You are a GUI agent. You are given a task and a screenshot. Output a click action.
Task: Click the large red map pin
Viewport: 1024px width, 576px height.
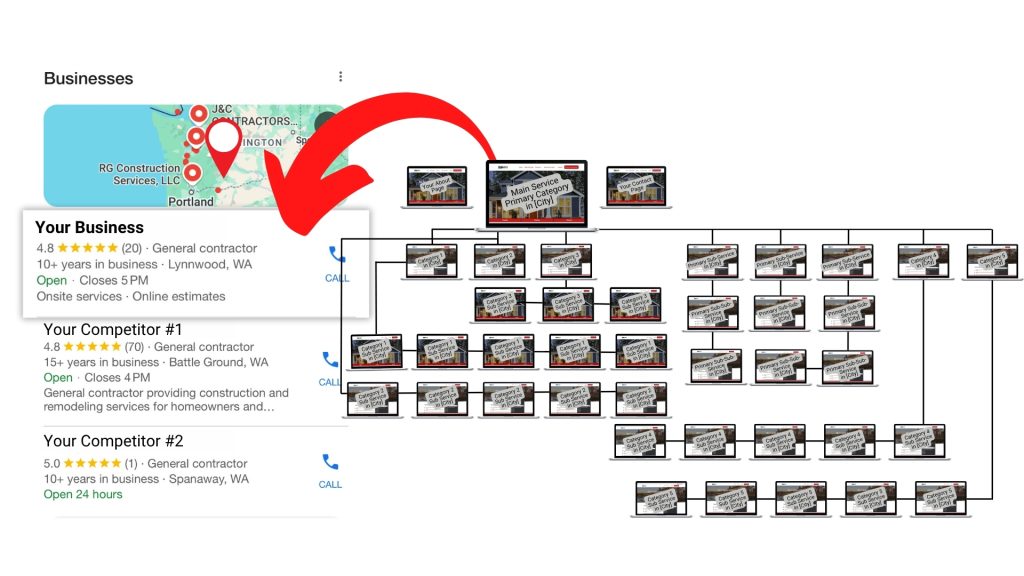click(x=223, y=146)
